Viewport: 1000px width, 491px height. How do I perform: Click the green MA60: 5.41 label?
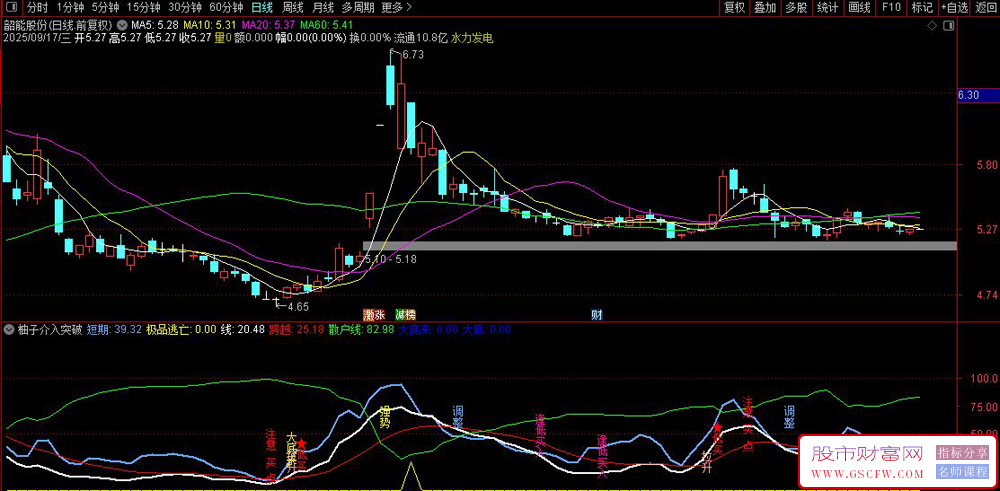tap(327, 26)
